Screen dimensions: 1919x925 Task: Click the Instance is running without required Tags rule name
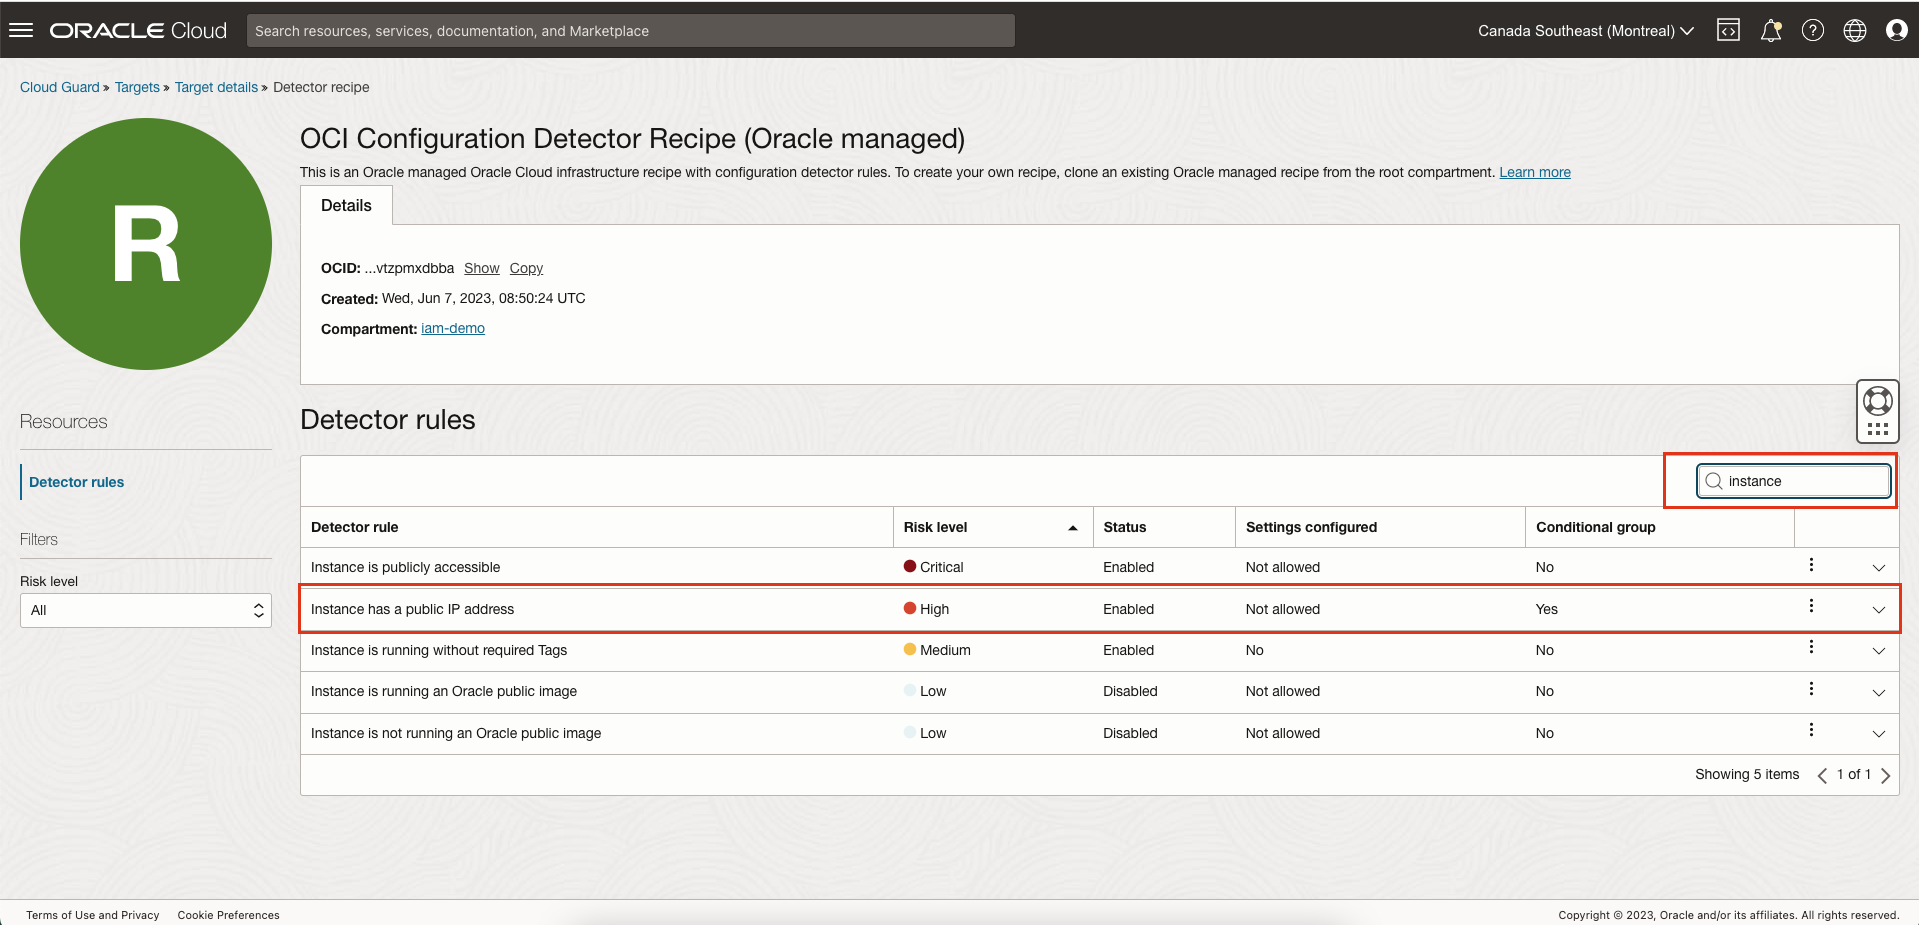pyautogui.click(x=439, y=650)
